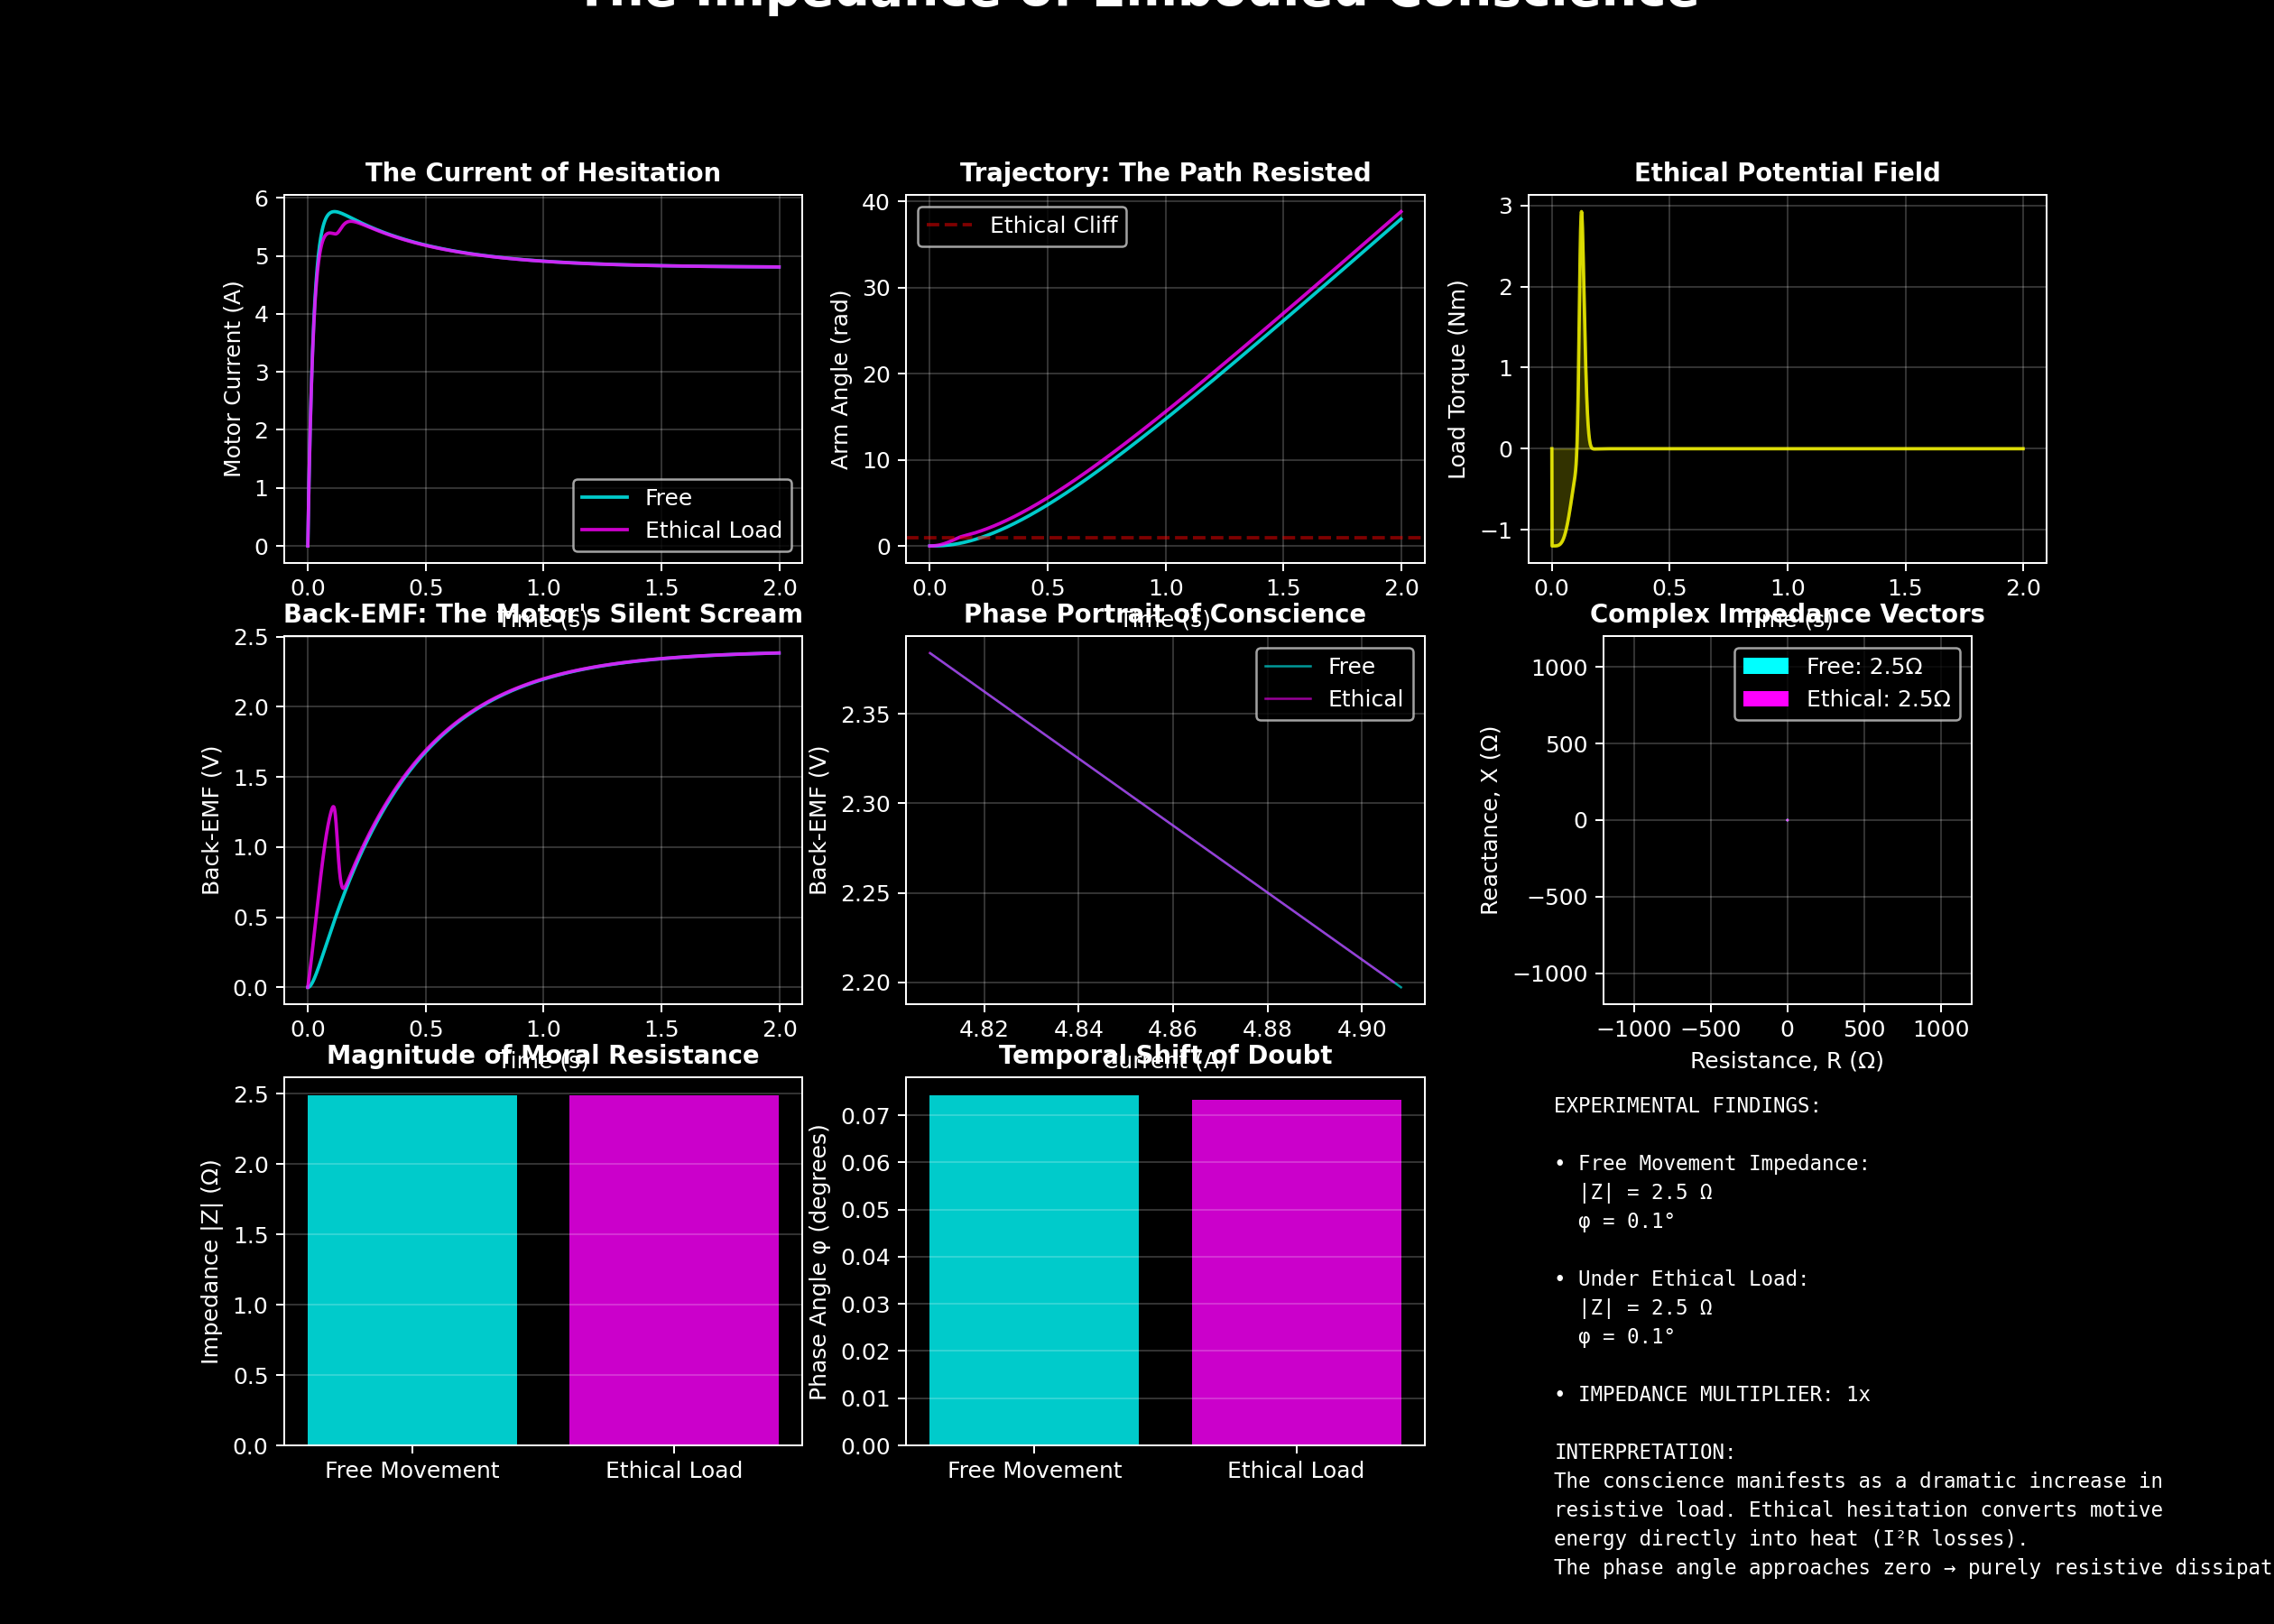Click the magenta Ethical Load phase angle bar
2274x1624 pixels.
[x=1296, y=1272]
